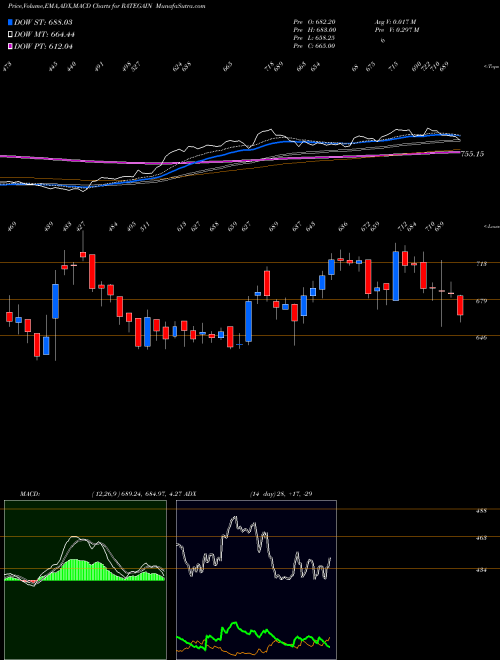Click the 'Pre O: 682.20' open value
Image resolution: width=500 pixels, height=660 pixels.
314,22
